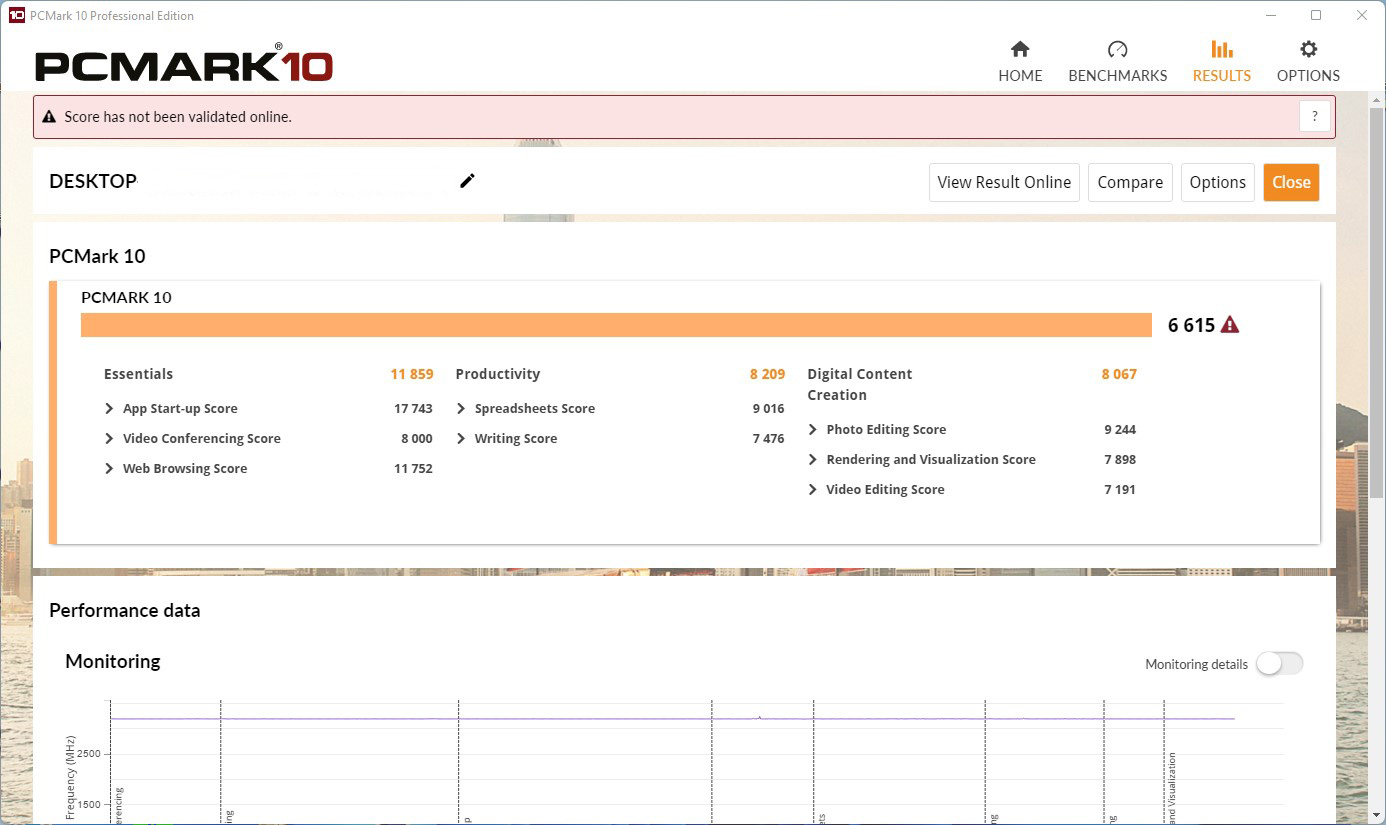
Task: Click the Monitoring section title
Action: pos(112,661)
